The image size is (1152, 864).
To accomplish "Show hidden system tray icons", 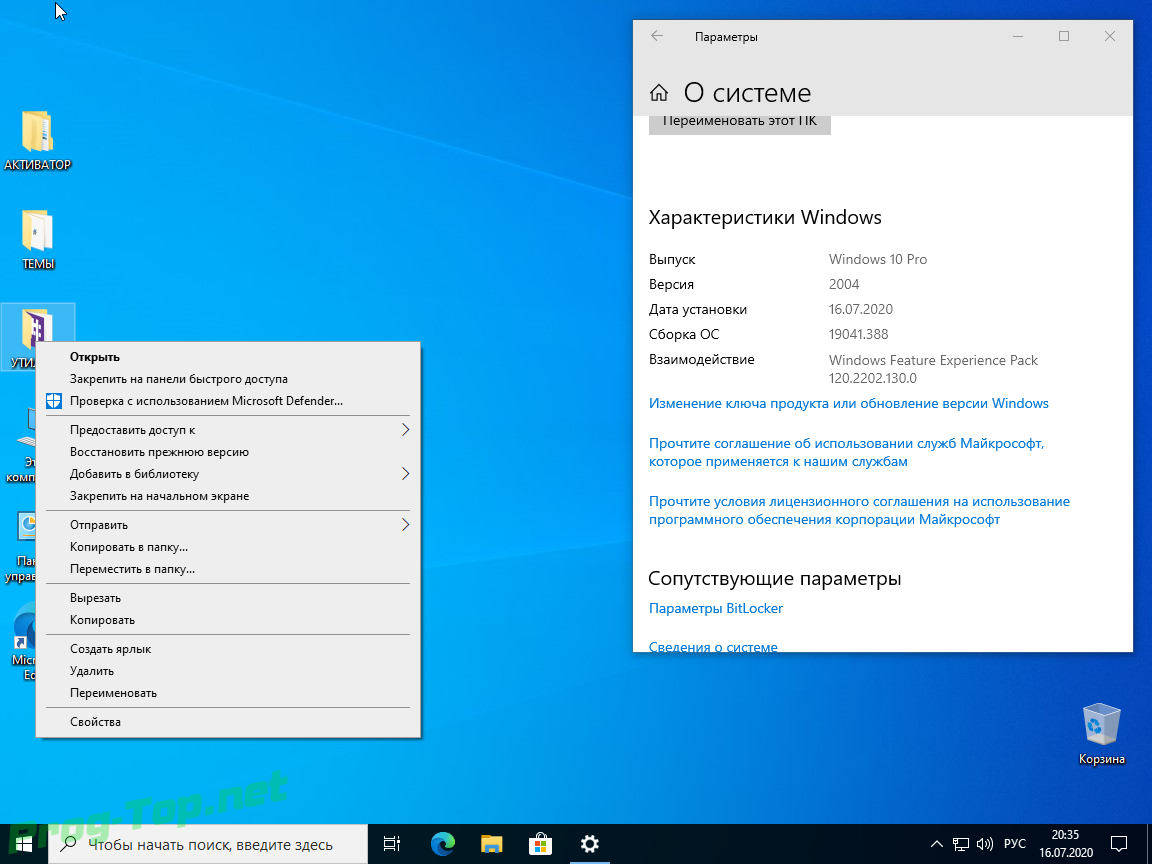I will [936, 844].
